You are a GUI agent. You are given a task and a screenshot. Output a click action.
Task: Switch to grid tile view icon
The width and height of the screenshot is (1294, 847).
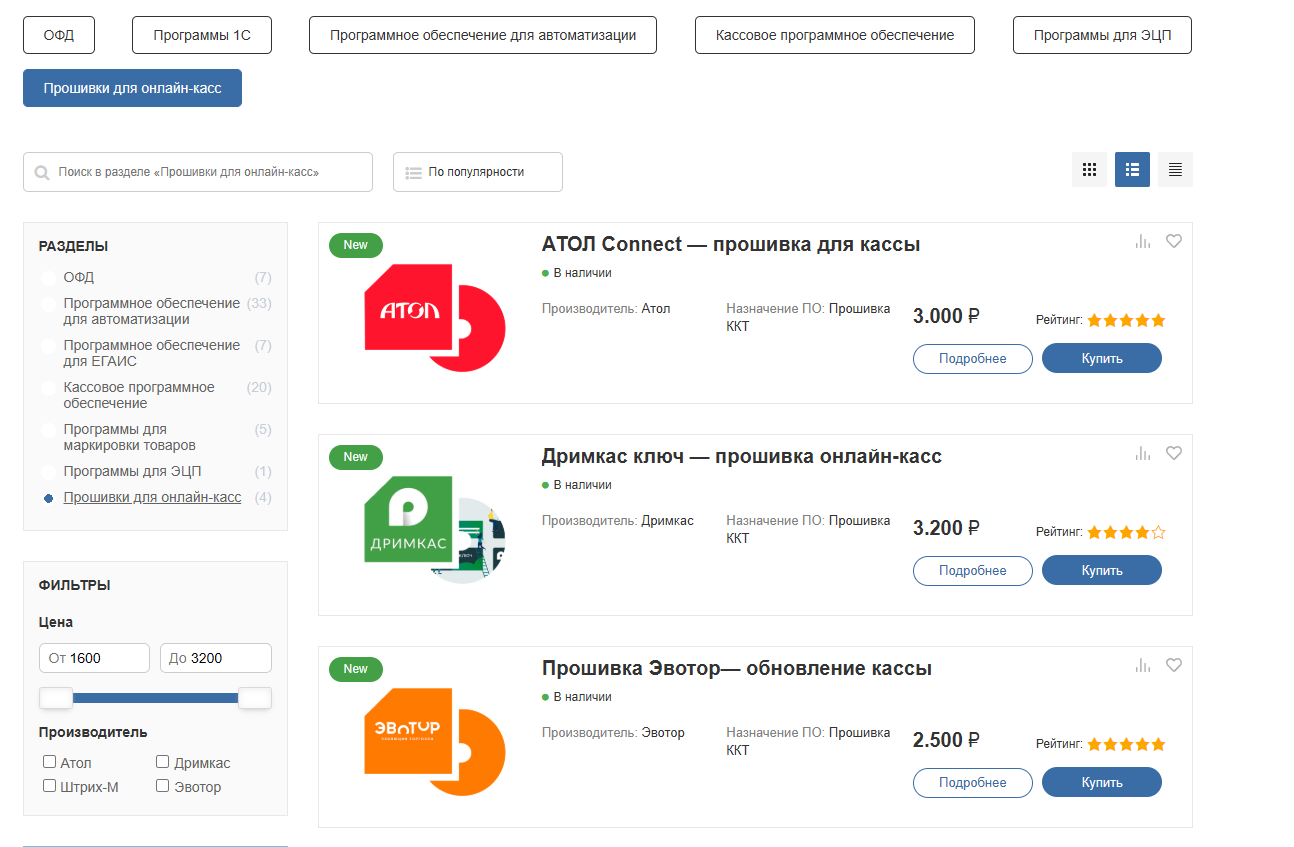click(x=1090, y=170)
